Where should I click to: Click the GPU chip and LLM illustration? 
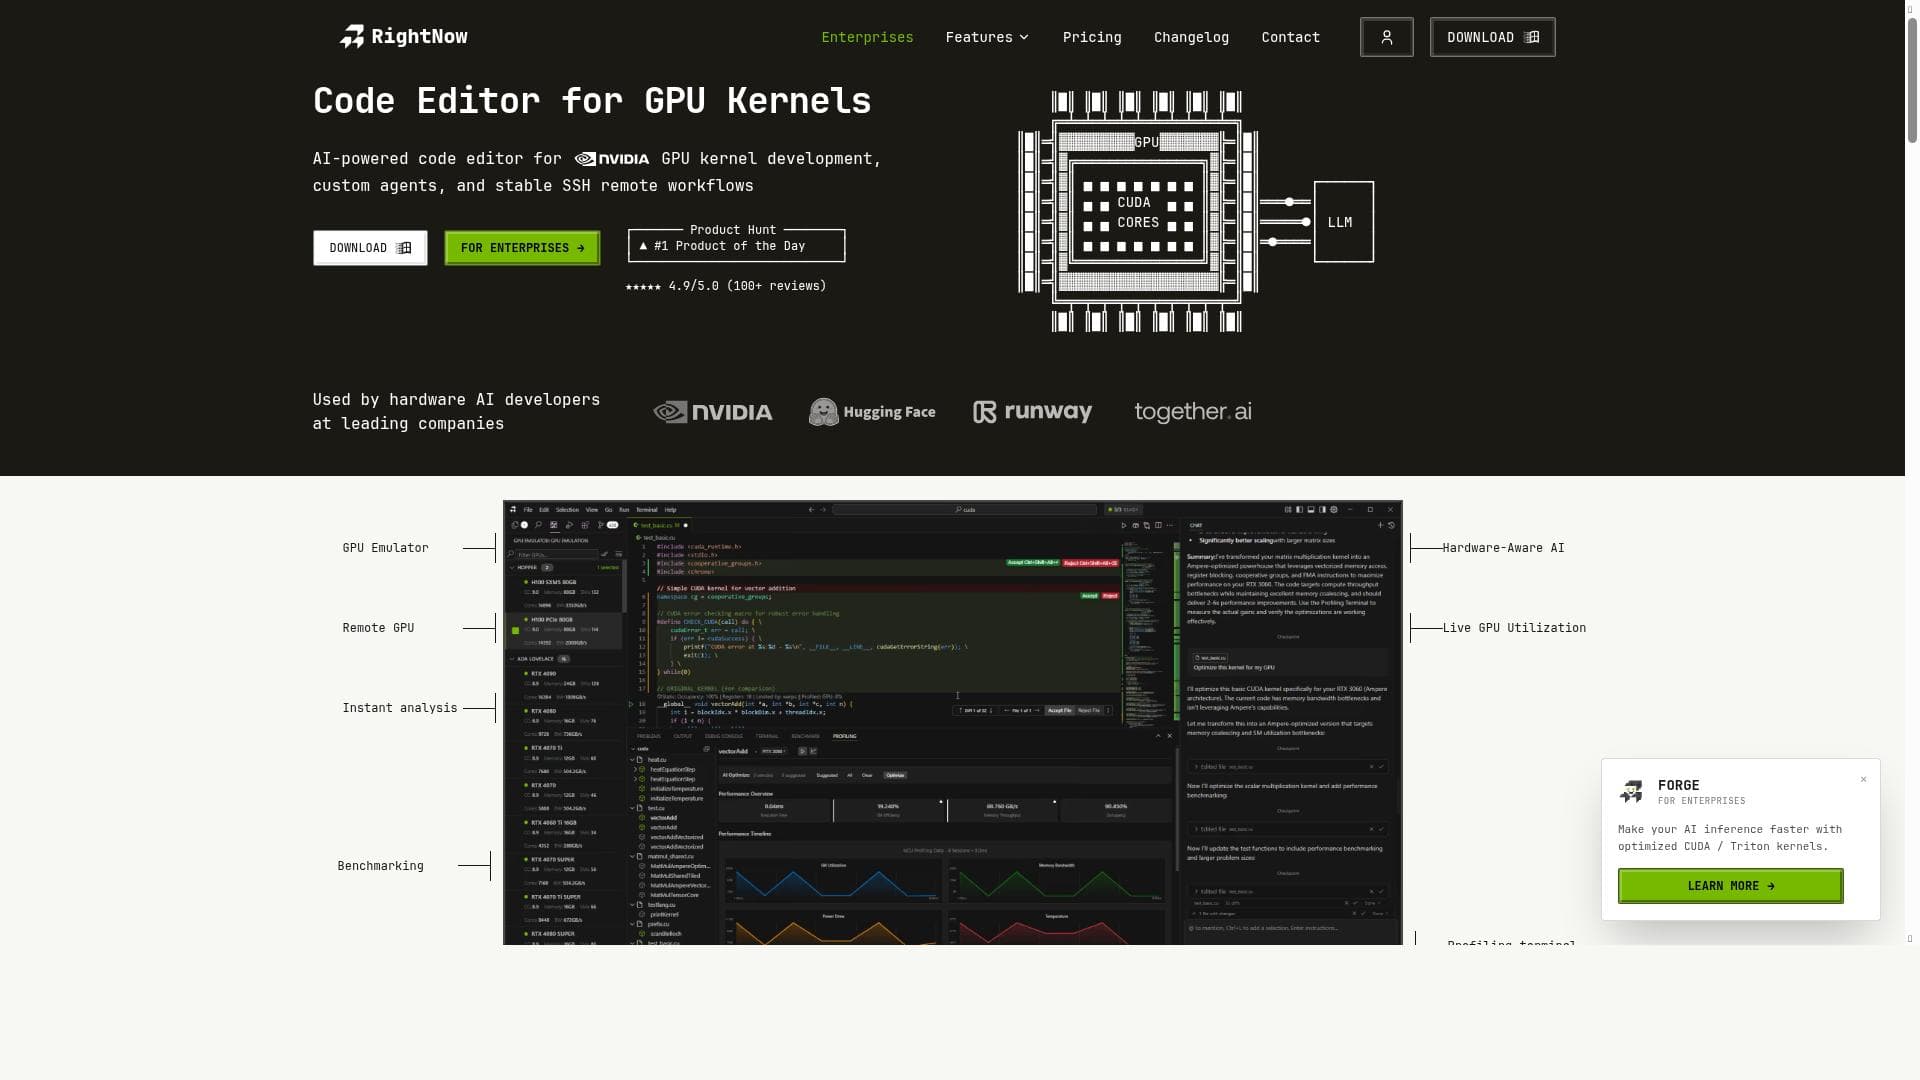pyautogui.click(x=1196, y=211)
